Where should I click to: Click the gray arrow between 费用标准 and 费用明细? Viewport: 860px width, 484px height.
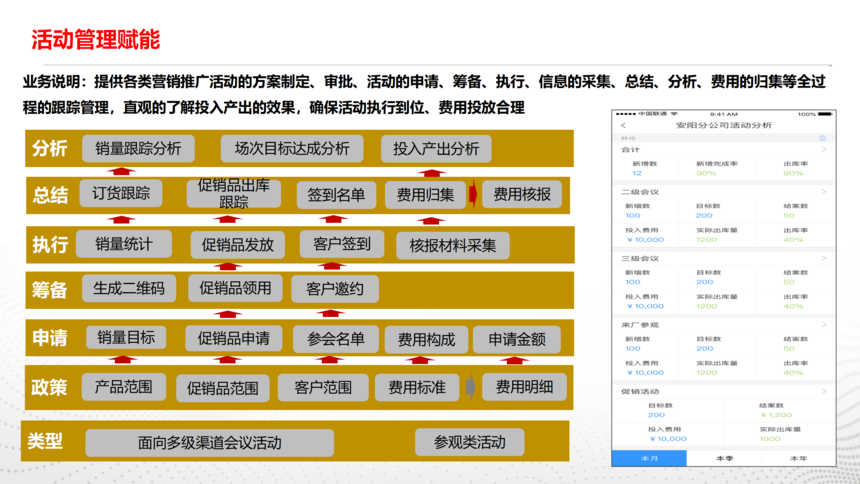tap(470, 387)
